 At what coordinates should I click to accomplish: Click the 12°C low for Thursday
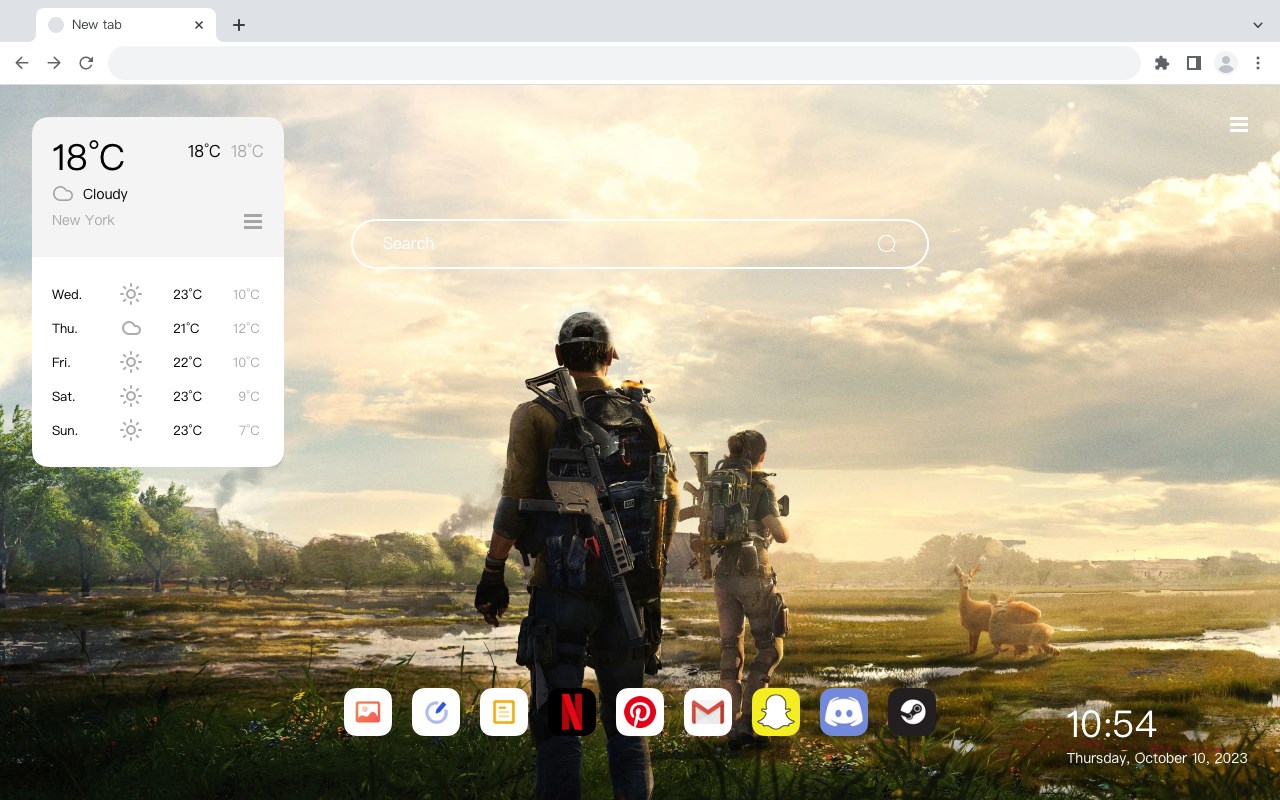coord(247,328)
